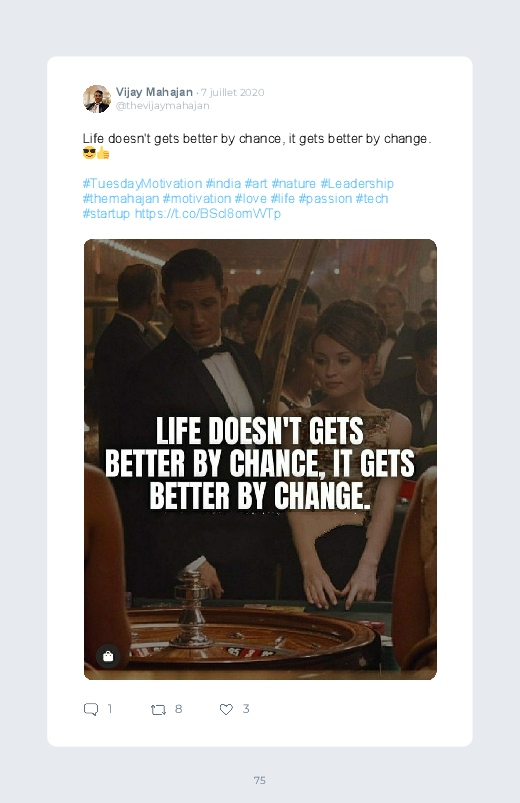The height and width of the screenshot is (803, 520).
Task: Open the #themahajan hashtag
Action: click(121, 198)
